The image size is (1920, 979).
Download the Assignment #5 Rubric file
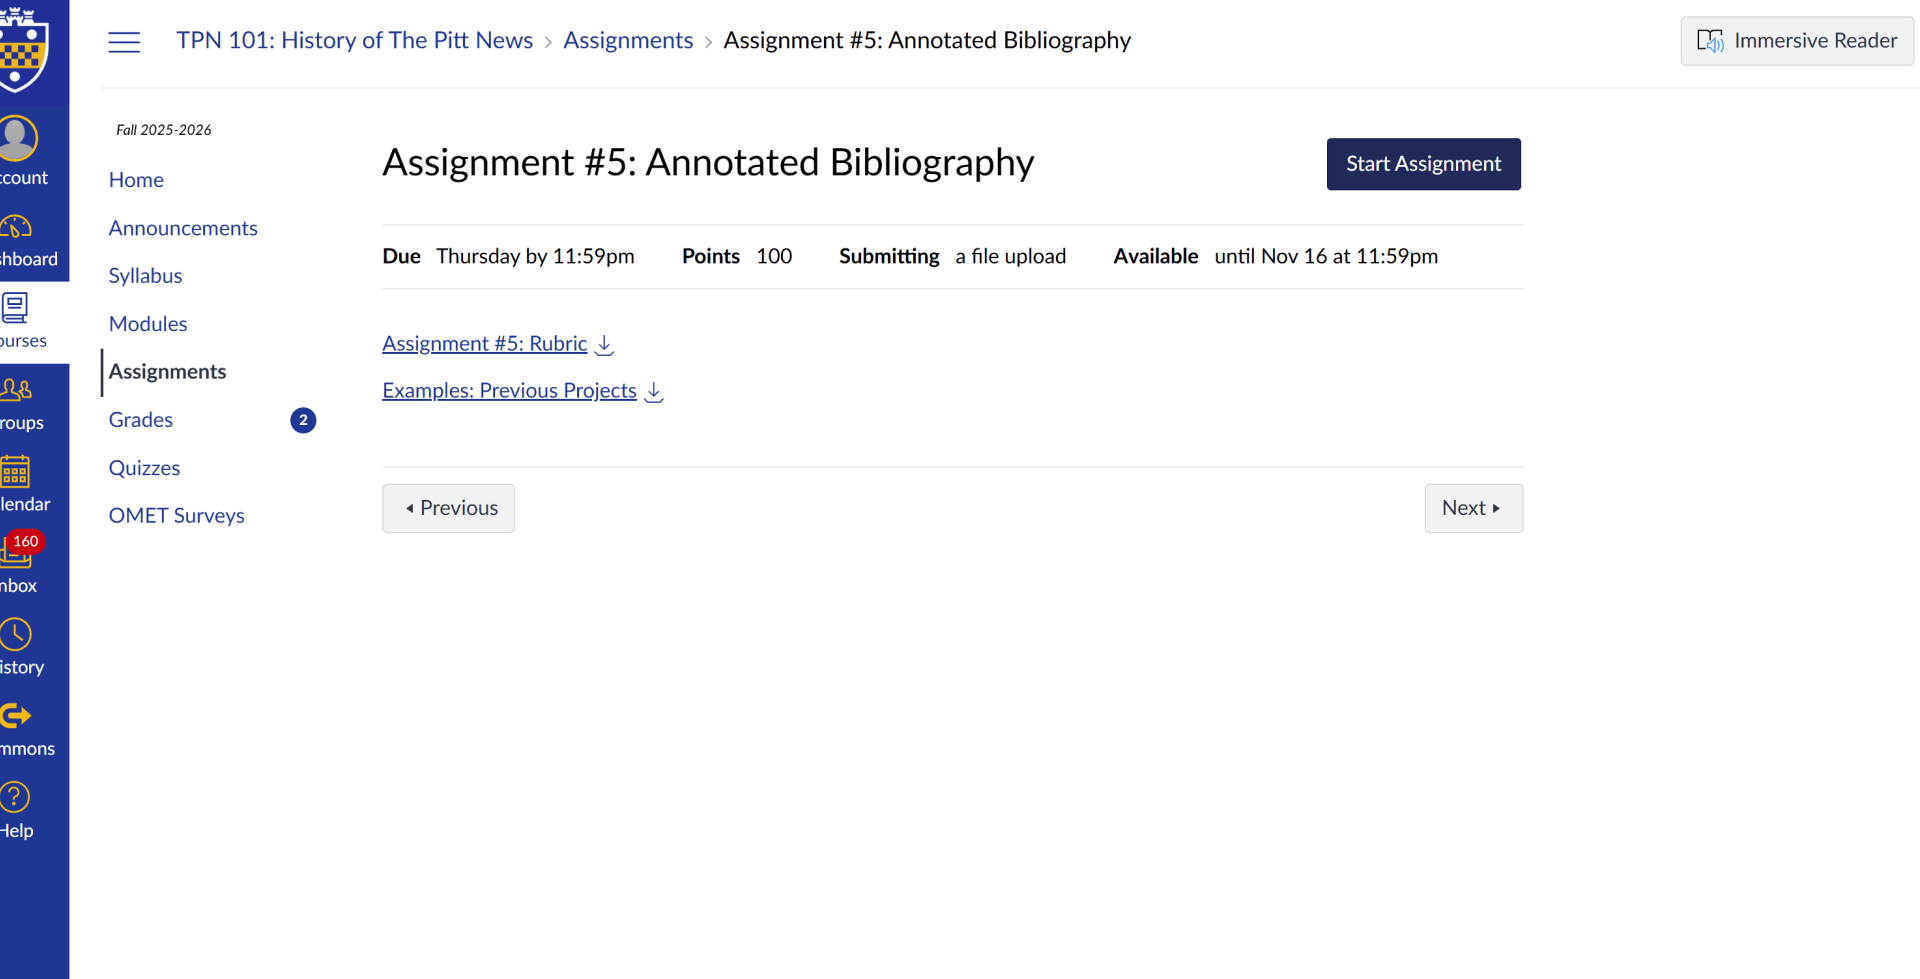coord(604,345)
